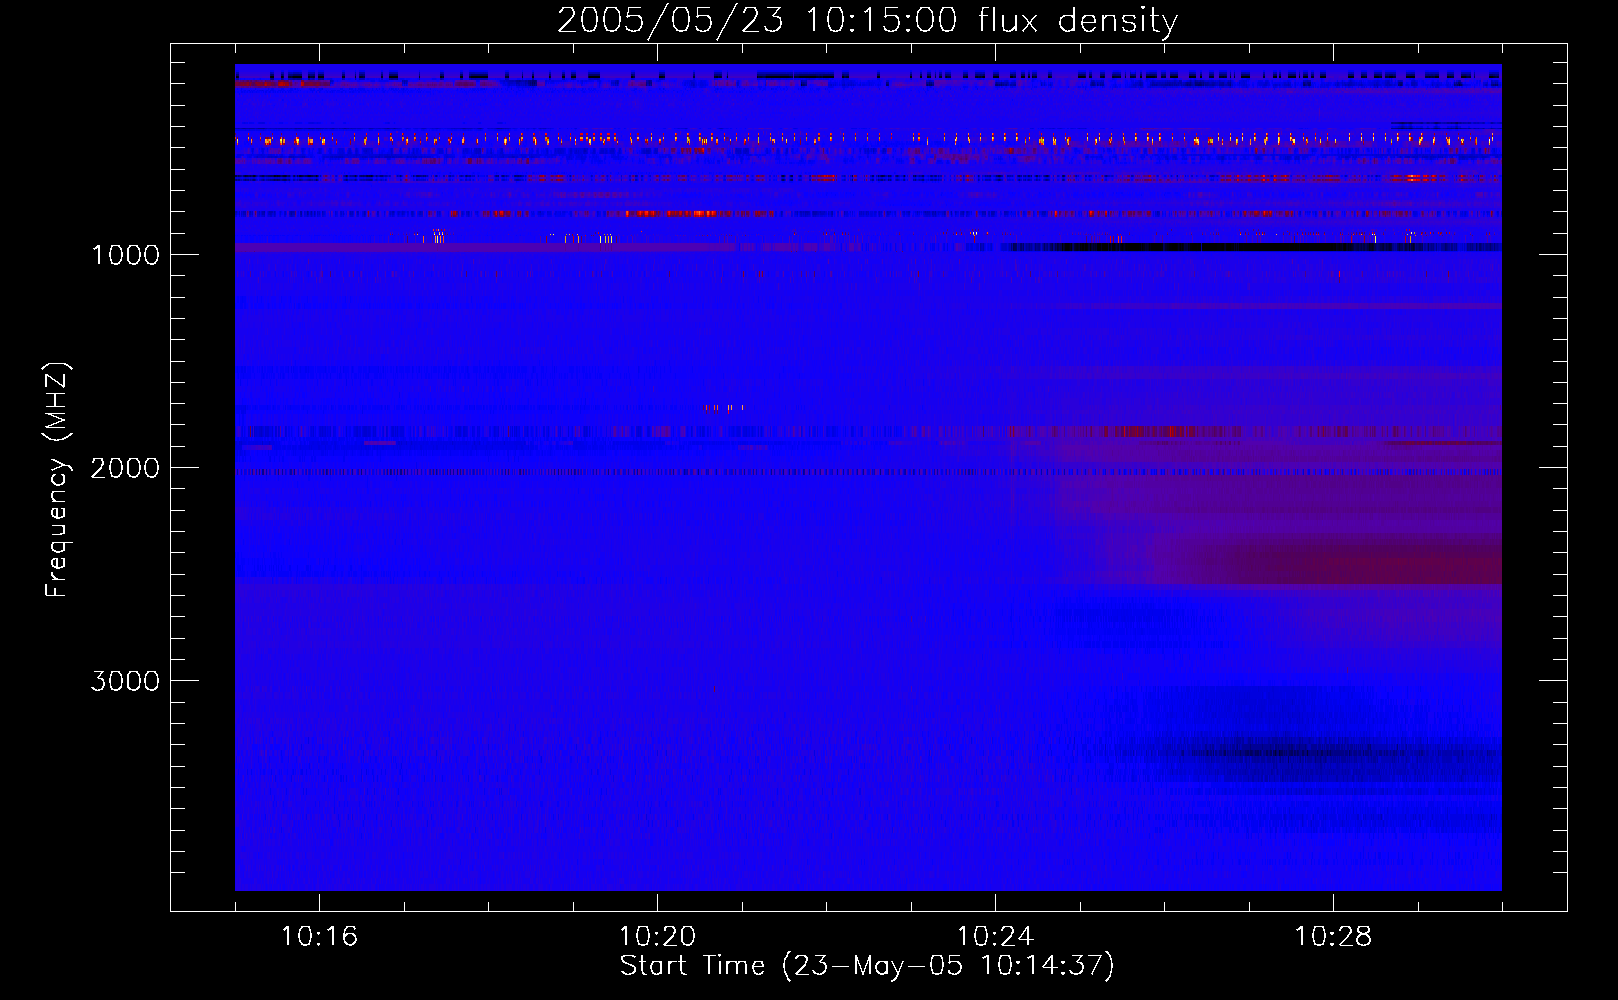This screenshot has width=1618, height=1000.
Task: Click the 'Start Time (23-May-05 10:14:37)' label
Action: [x=867, y=966]
